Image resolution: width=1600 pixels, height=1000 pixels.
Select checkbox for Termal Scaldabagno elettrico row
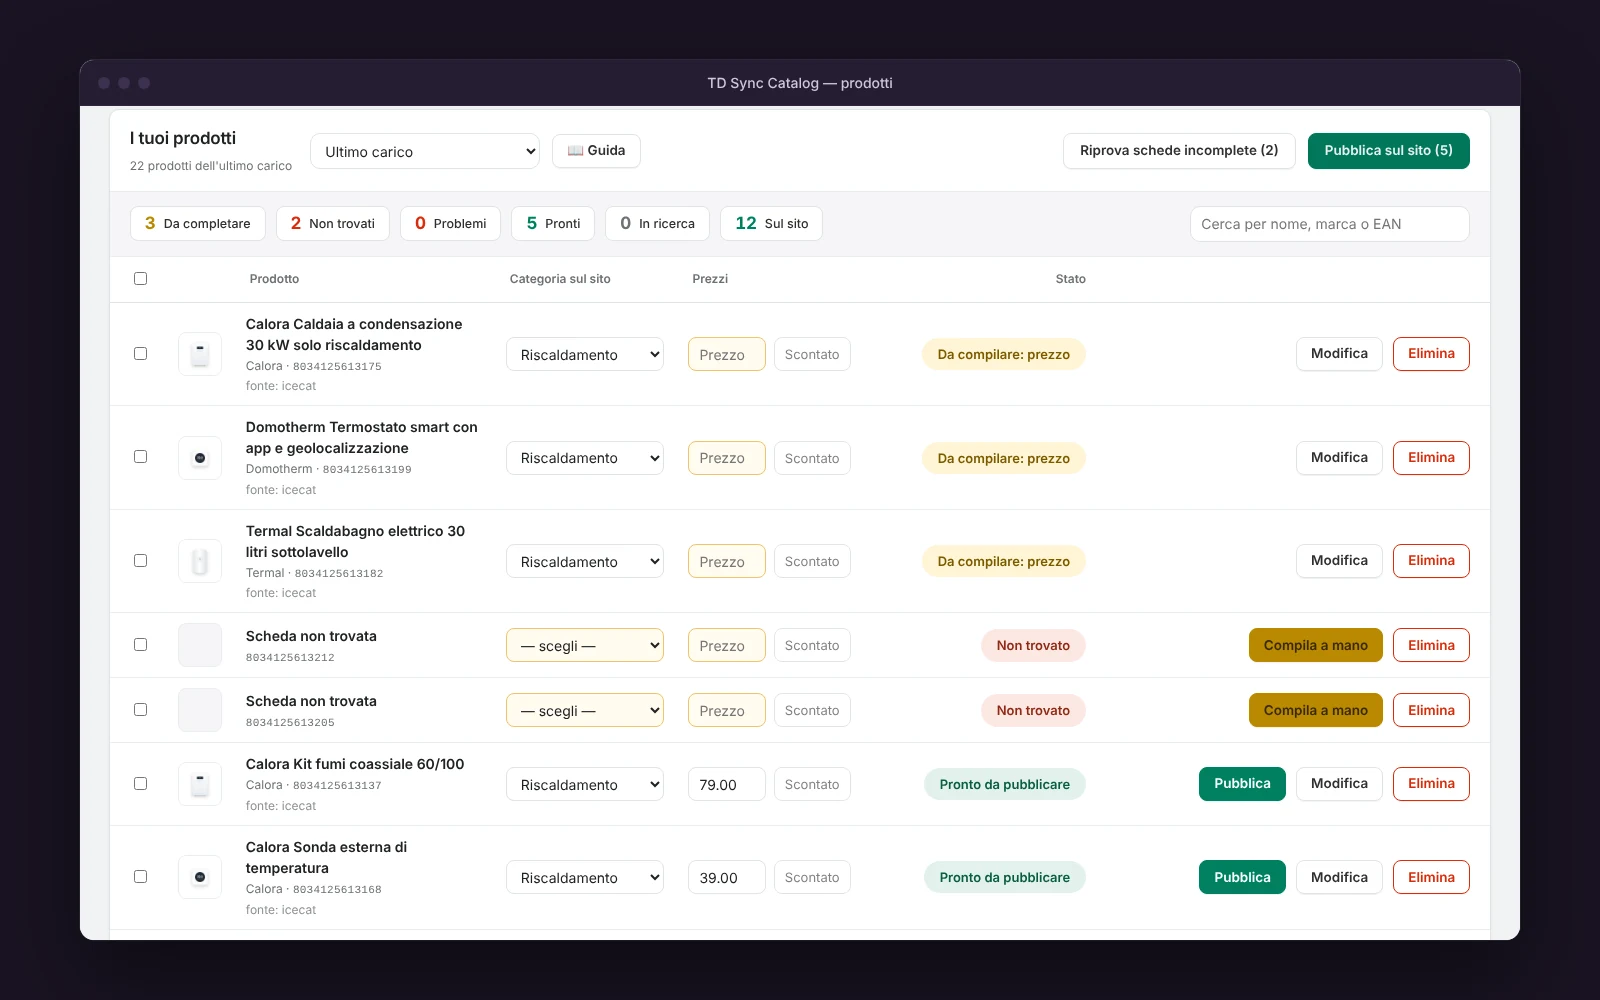(x=140, y=561)
